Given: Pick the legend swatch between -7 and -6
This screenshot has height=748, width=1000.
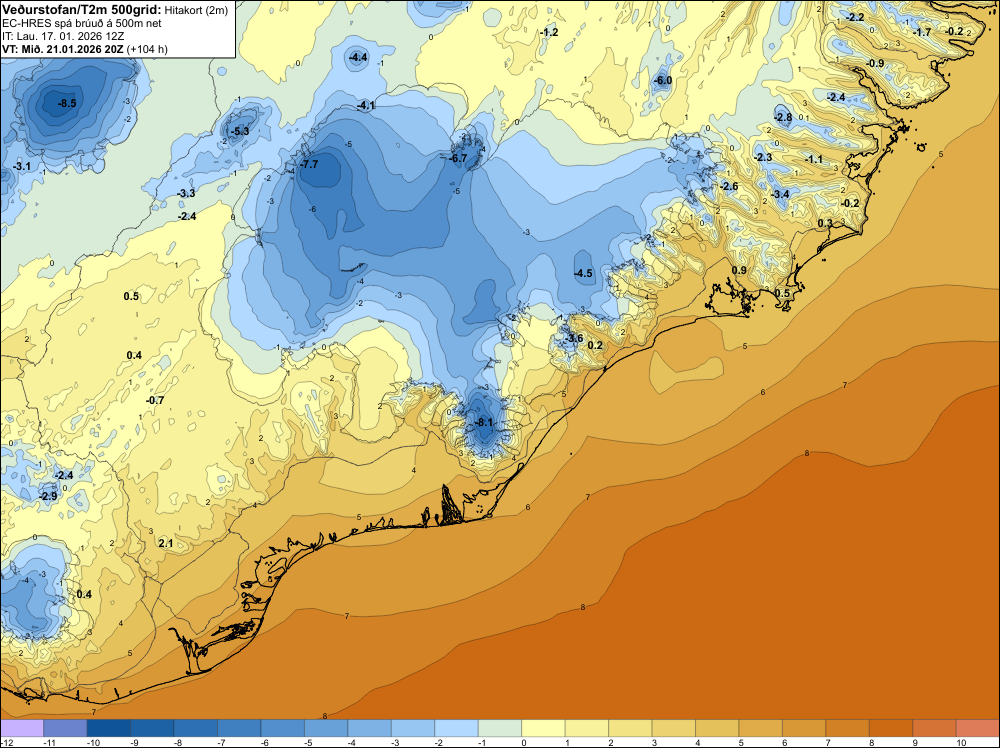Looking at the screenshot, I should [239, 728].
